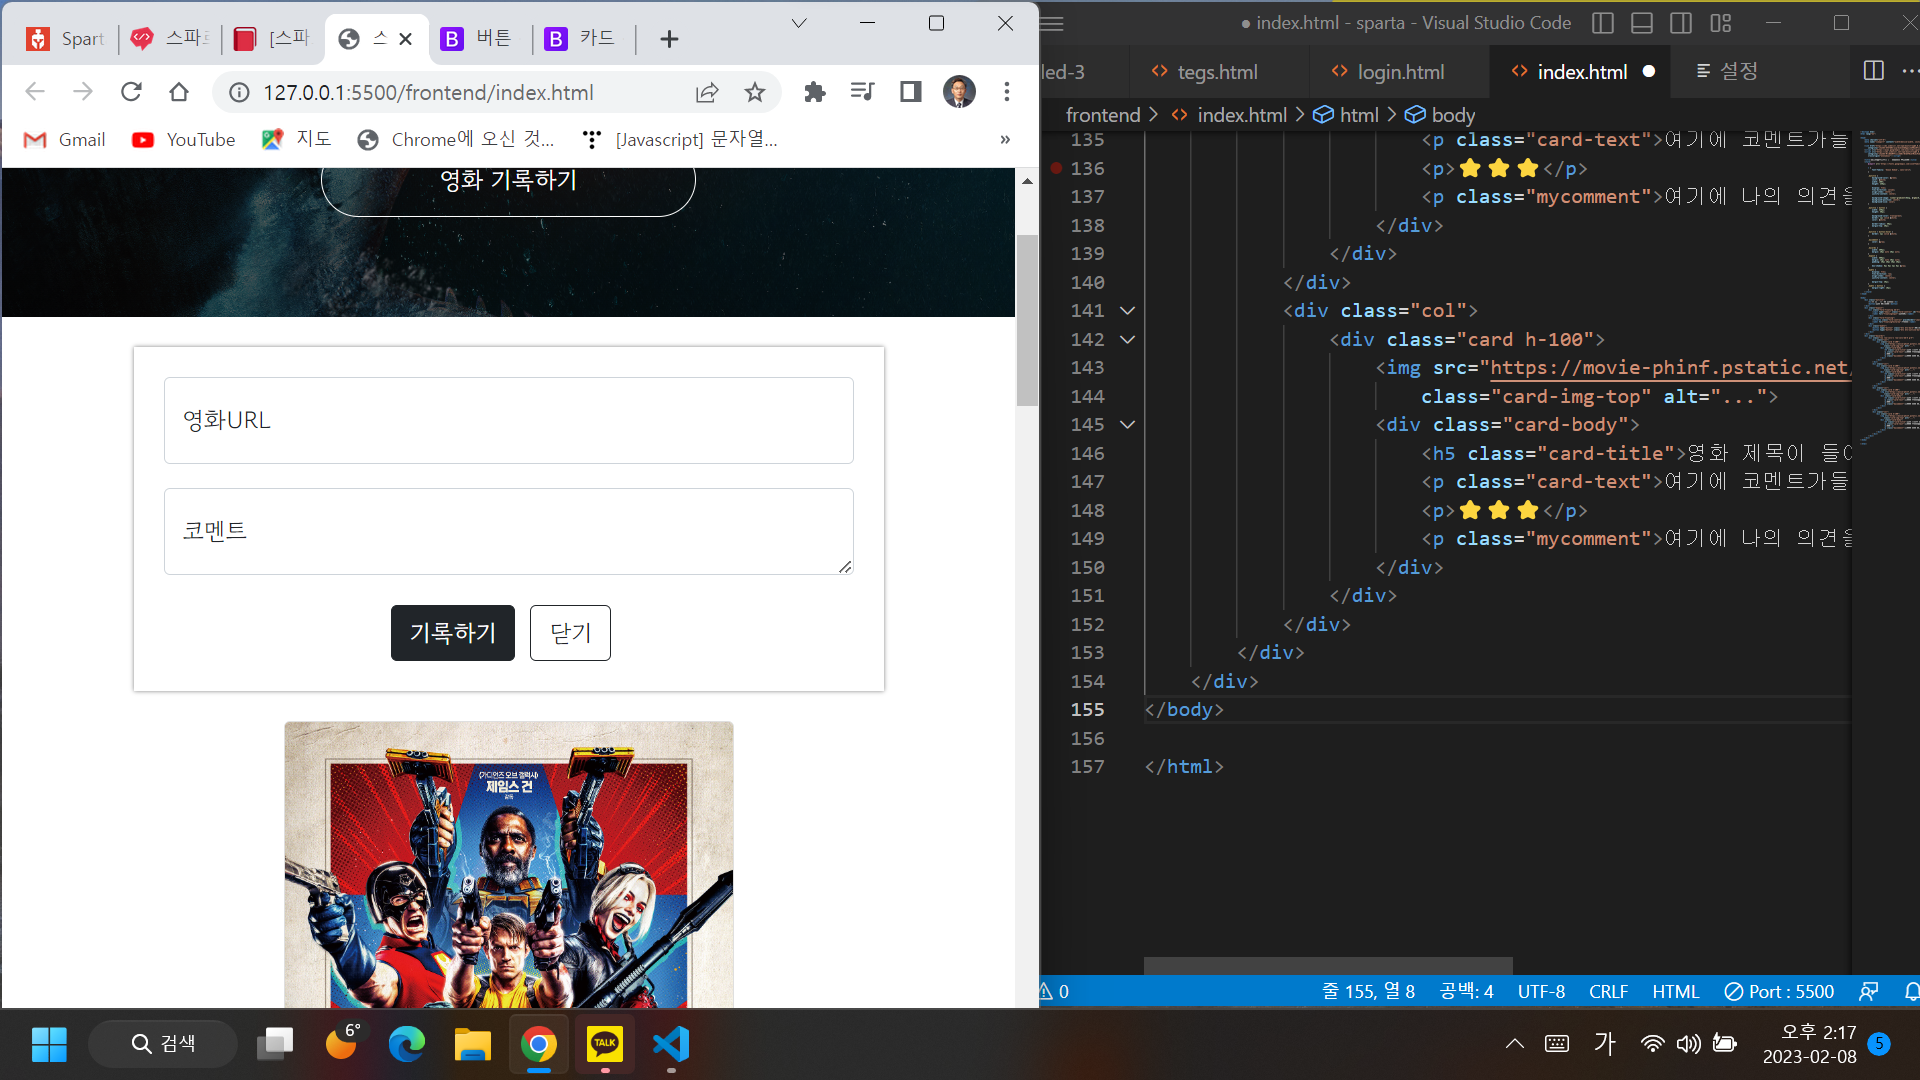Open Windows Task View
1920x1080 pixels.
pyautogui.click(x=275, y=1044)
